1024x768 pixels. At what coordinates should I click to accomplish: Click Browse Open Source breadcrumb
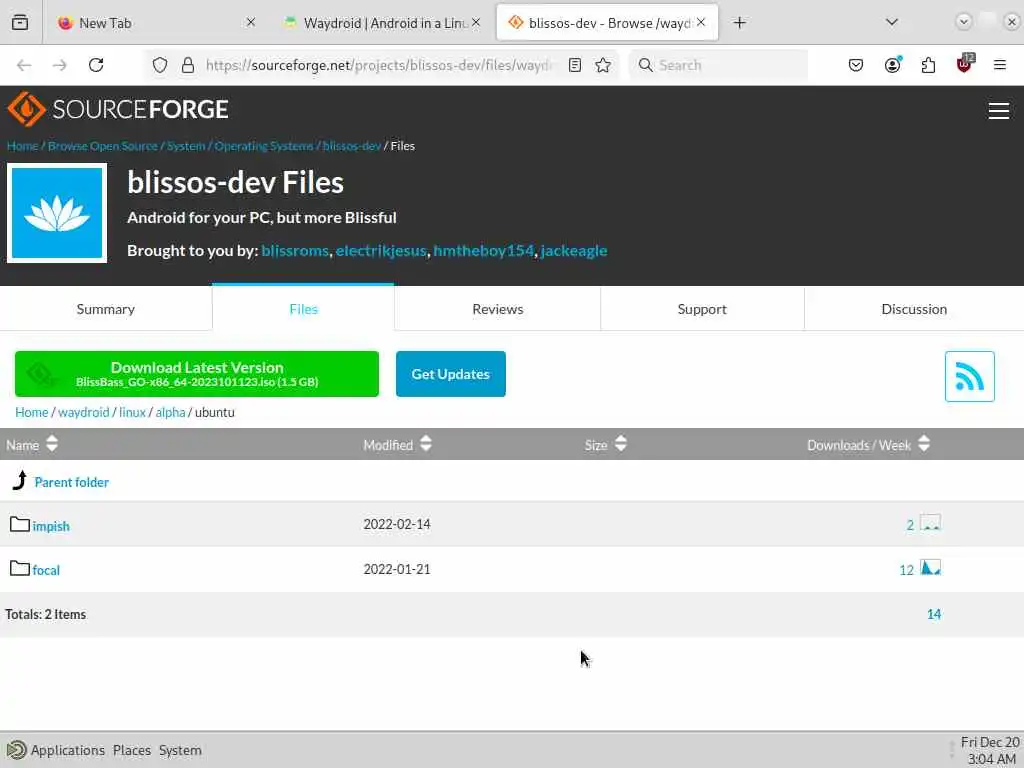pos(103,146)
